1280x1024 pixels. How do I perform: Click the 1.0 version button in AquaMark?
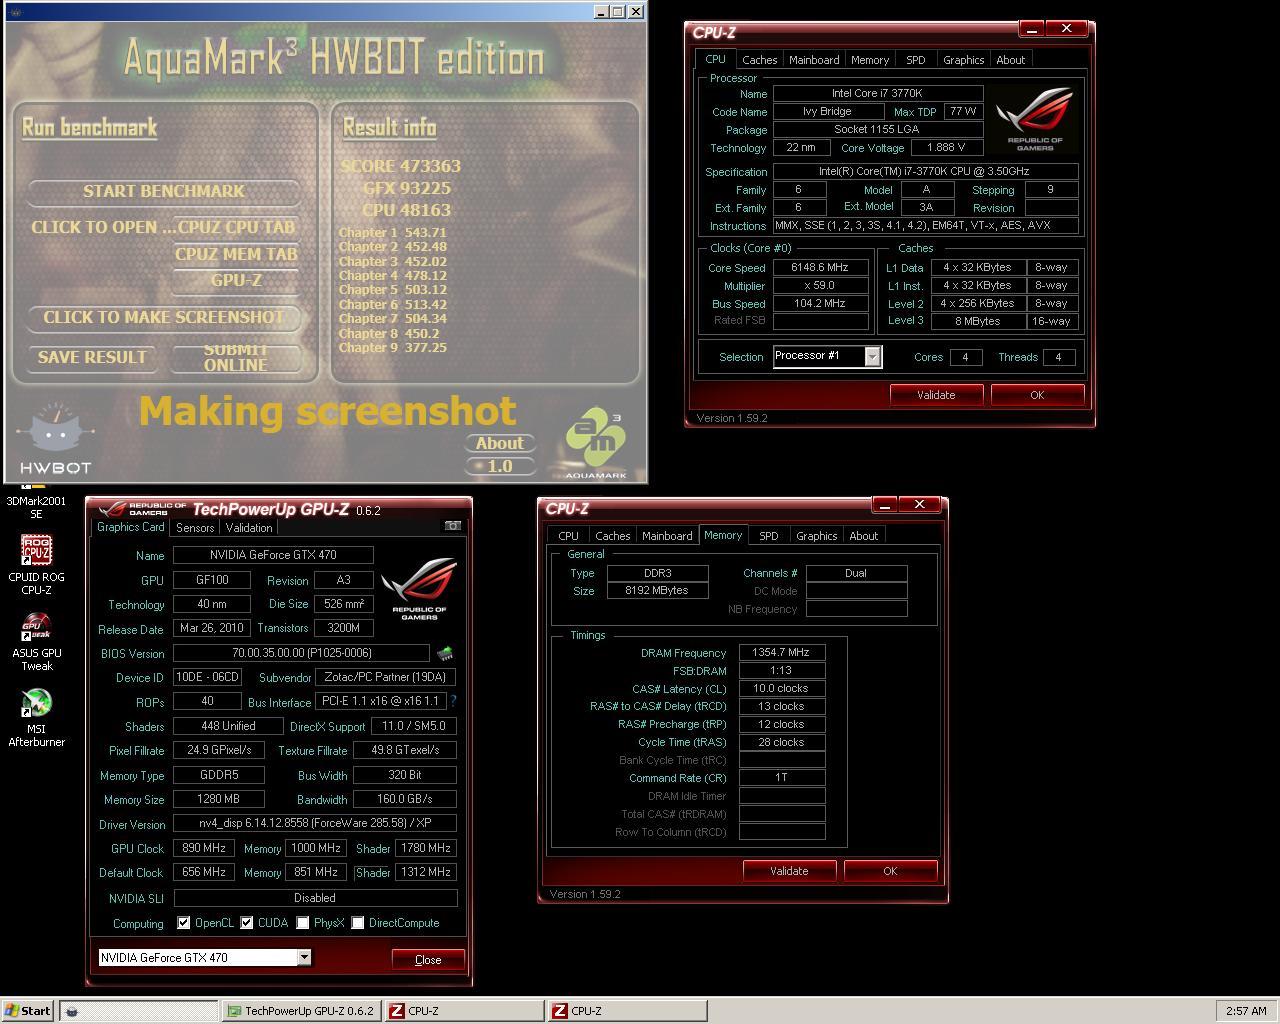pos(500,466)
